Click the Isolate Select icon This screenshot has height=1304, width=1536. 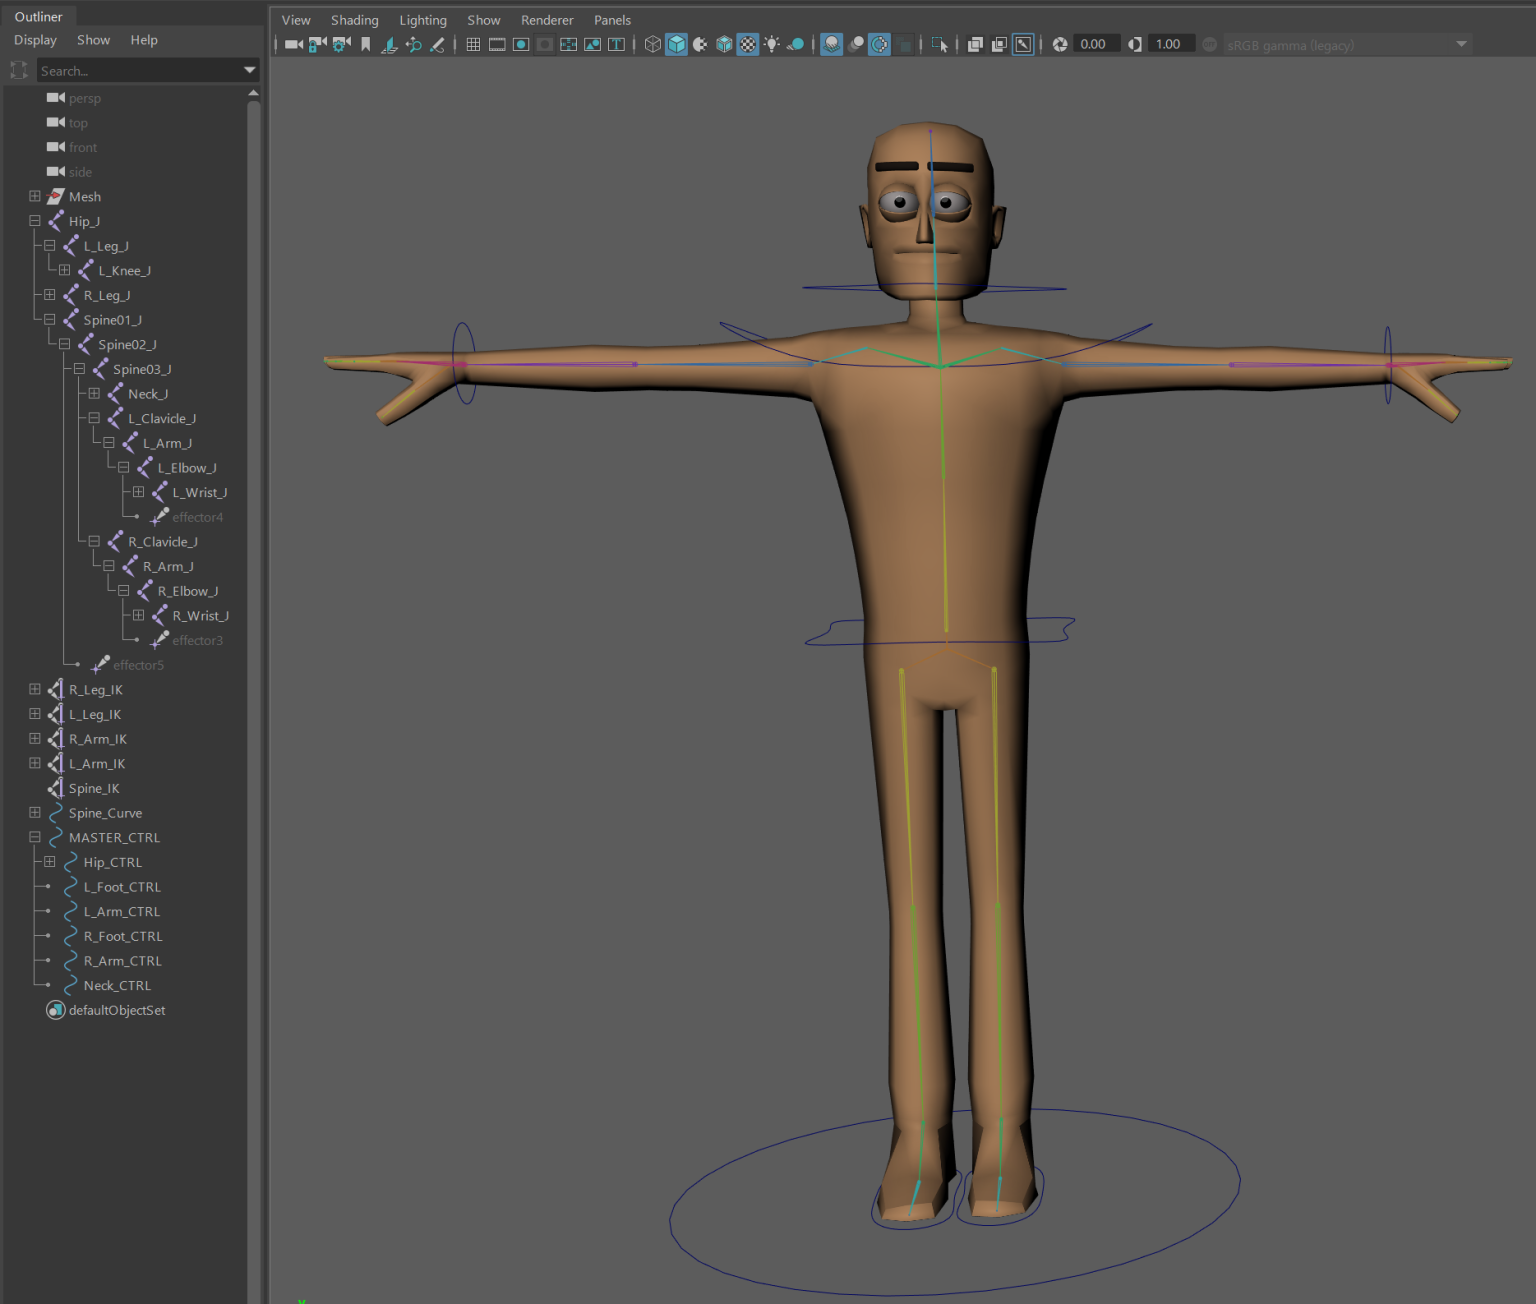(x=939, y=44)
